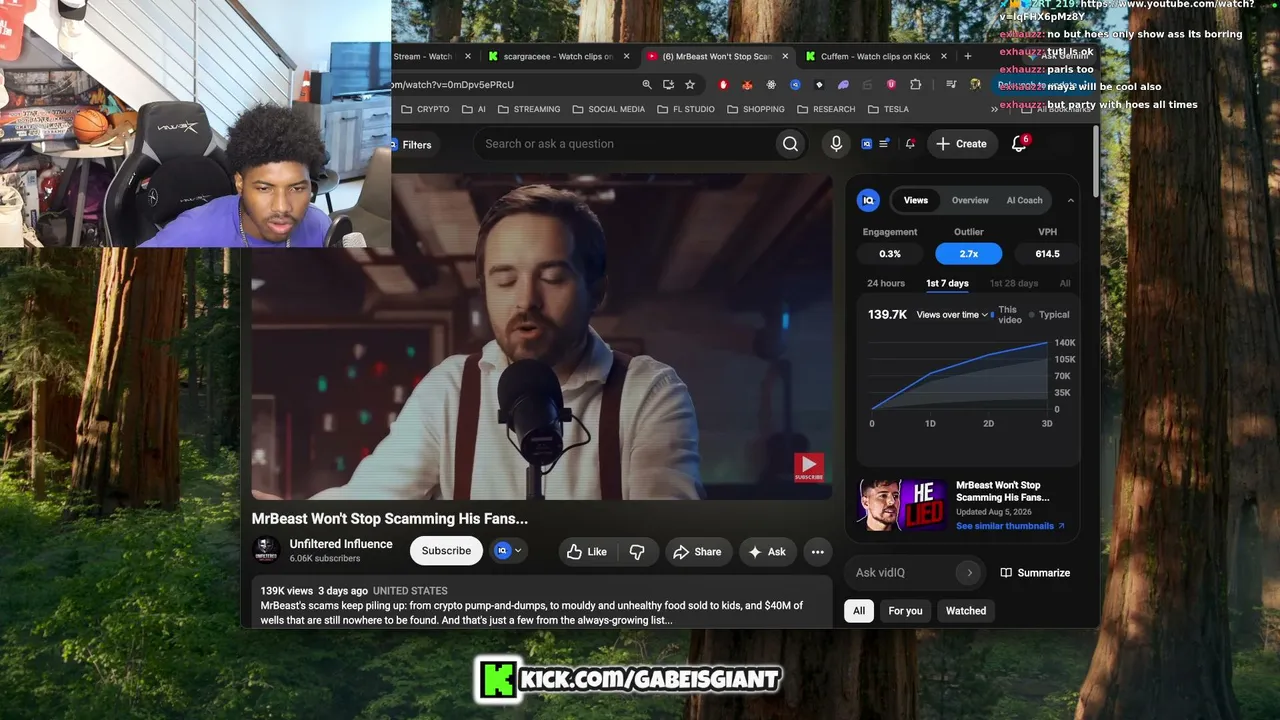This screenshot has width=1280, height=720.
Task: Click the Unfiltered Influence channel avatar
Action: tap(266, 550)
